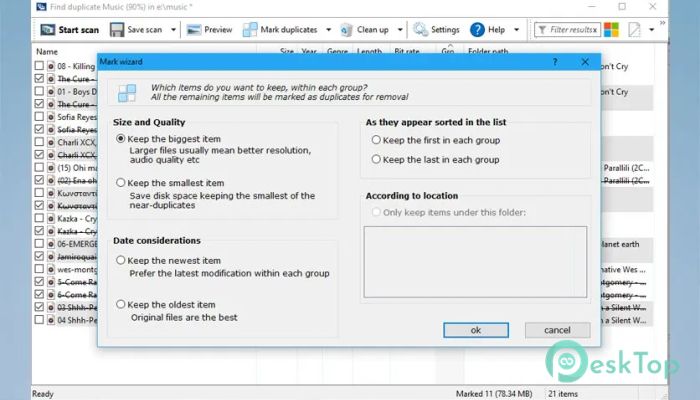Screen dimensions: 700x400
Task: Click cancel in the Mark wizard
Action: tap(557, 330)
